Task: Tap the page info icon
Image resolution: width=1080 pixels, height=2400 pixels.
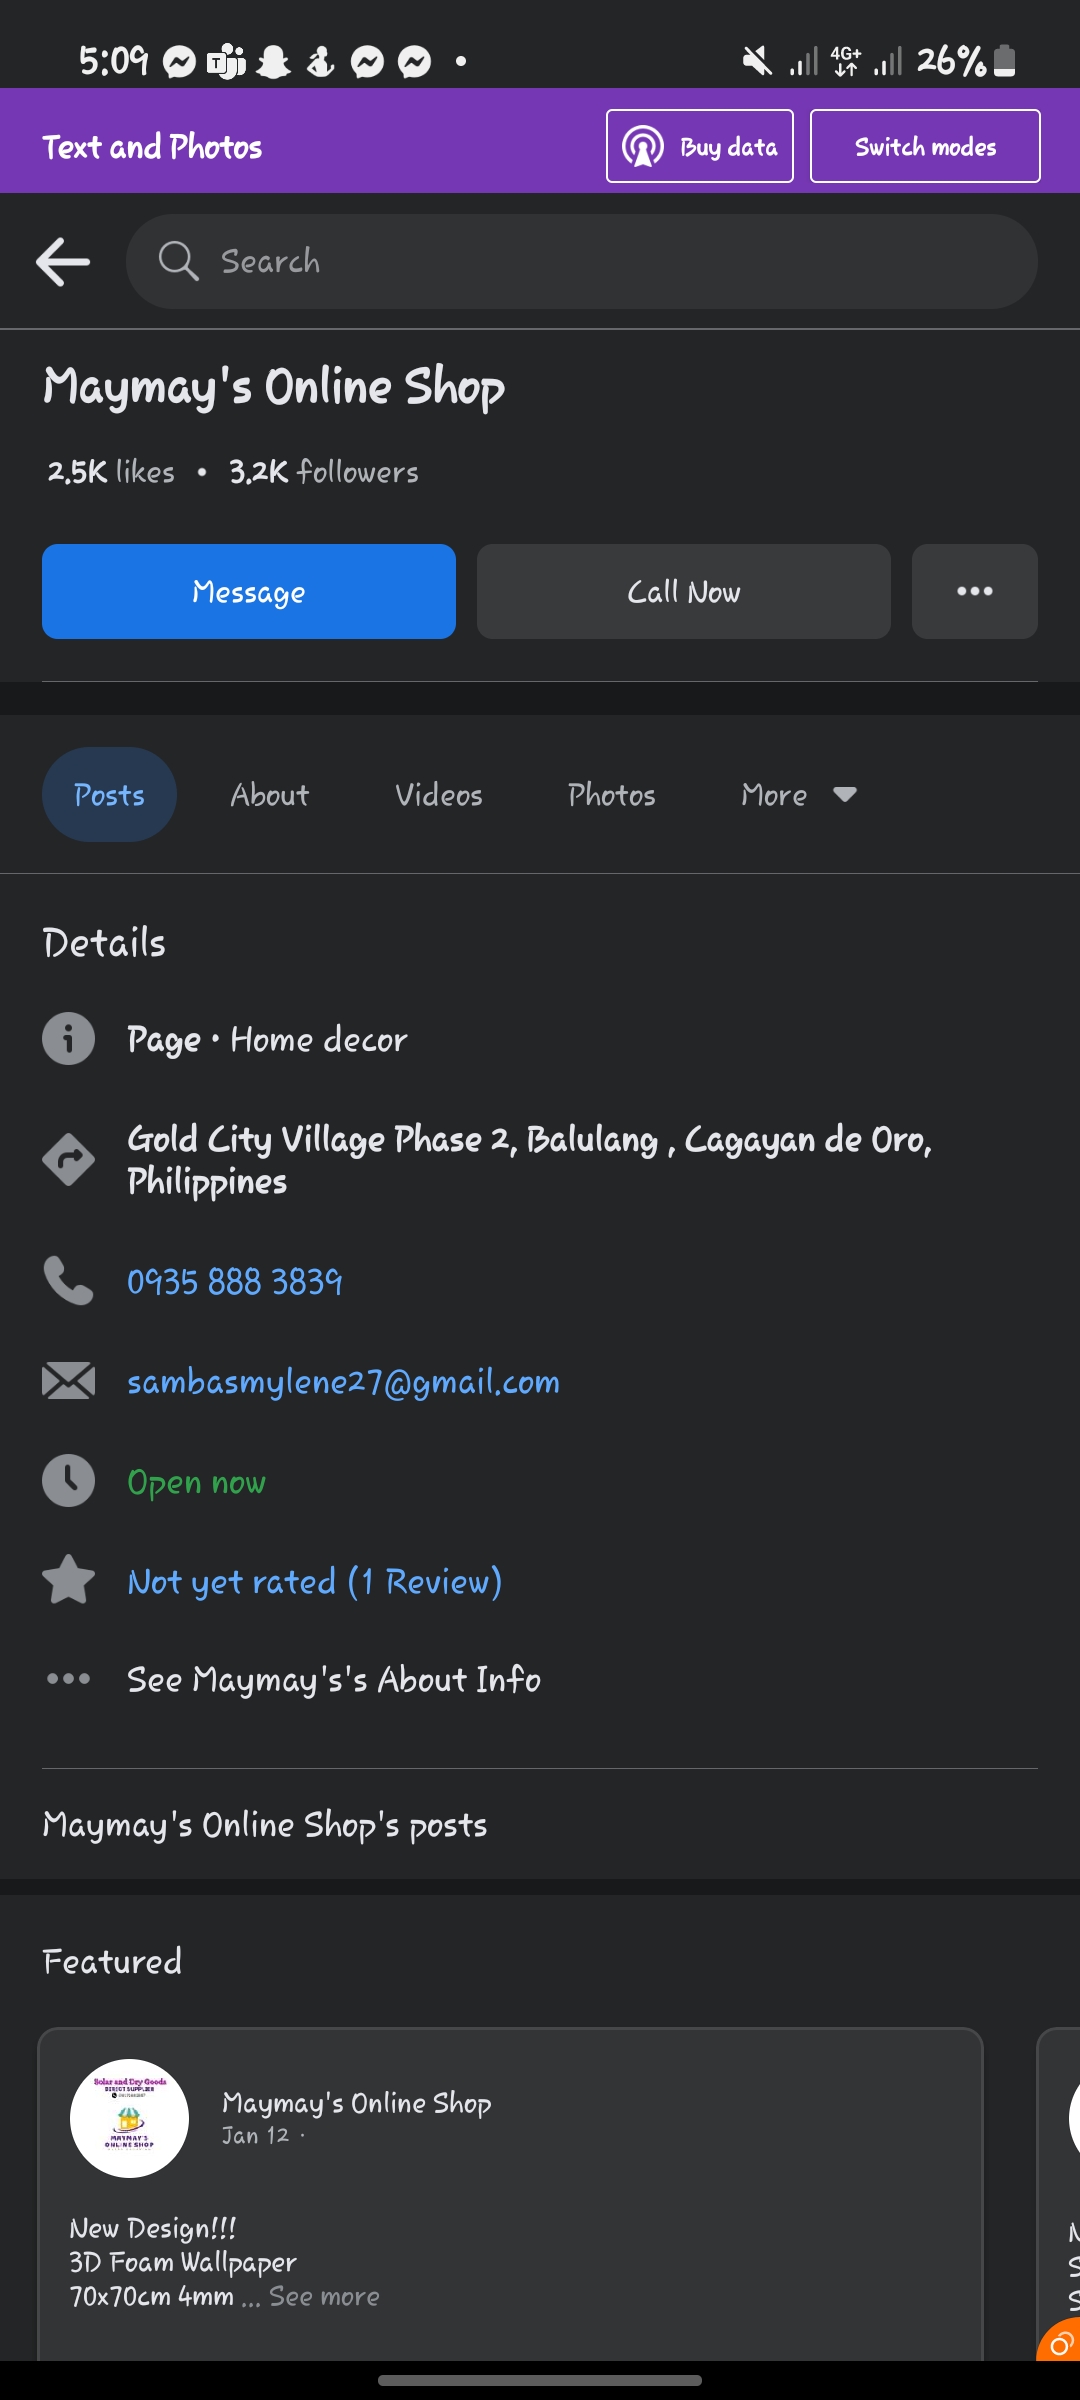Action: click(68, 1039)
